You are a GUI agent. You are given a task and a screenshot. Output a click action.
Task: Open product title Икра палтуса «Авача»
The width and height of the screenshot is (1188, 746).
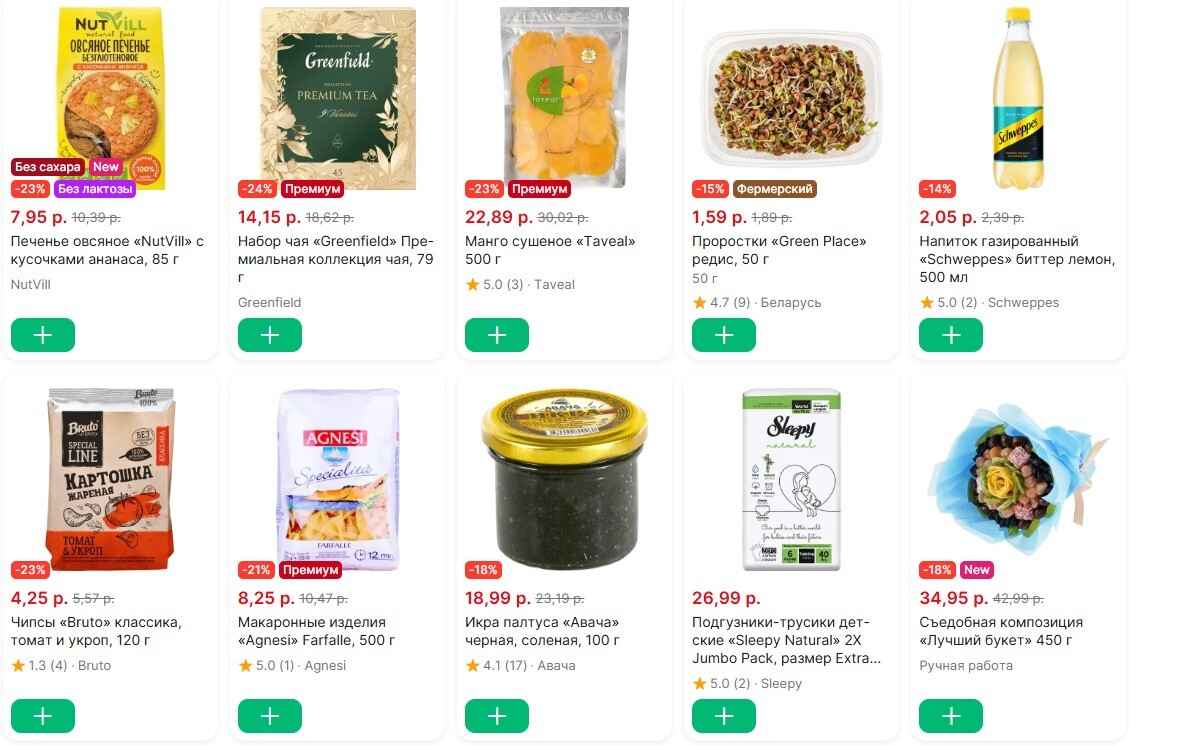point(542,631)
